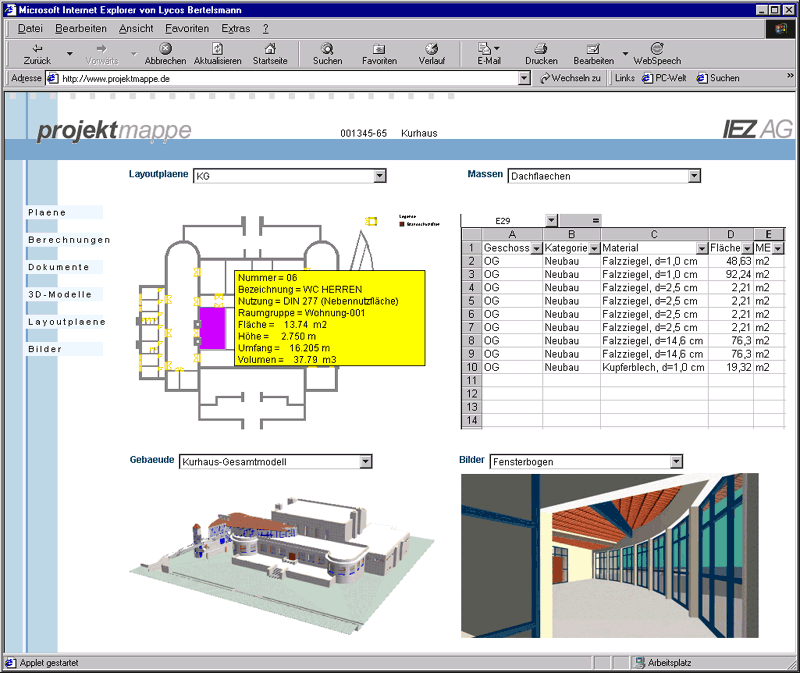Open the Gebaeude Kurhaus-Gesamtmodell dropdown

(365, 461)
